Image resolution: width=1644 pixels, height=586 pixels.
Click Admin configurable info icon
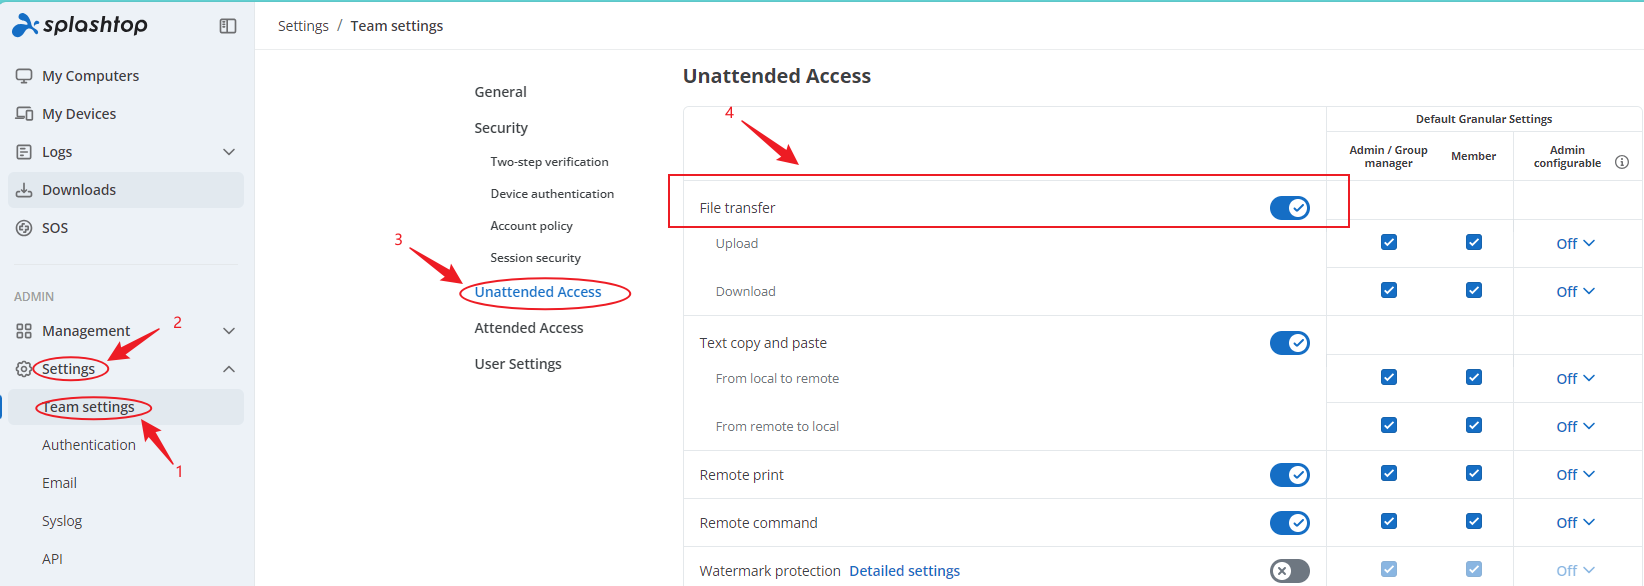[1622, 162]
